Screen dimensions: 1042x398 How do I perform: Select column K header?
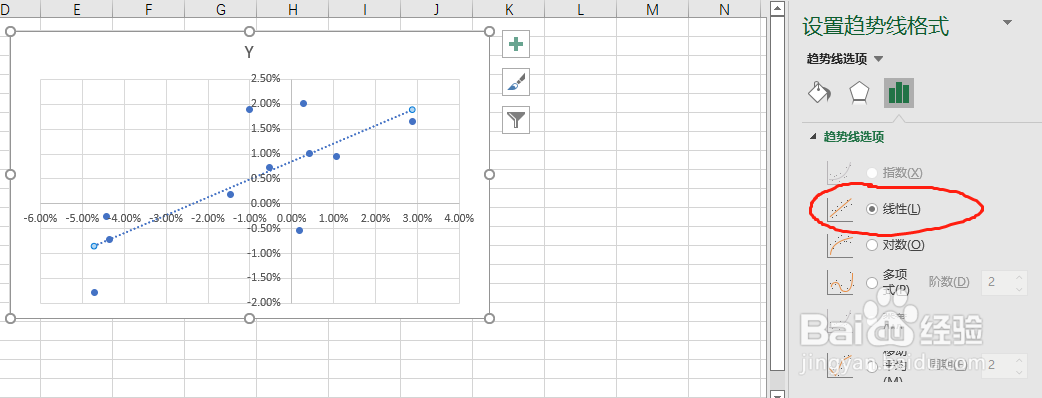click(x=509, y=9)
